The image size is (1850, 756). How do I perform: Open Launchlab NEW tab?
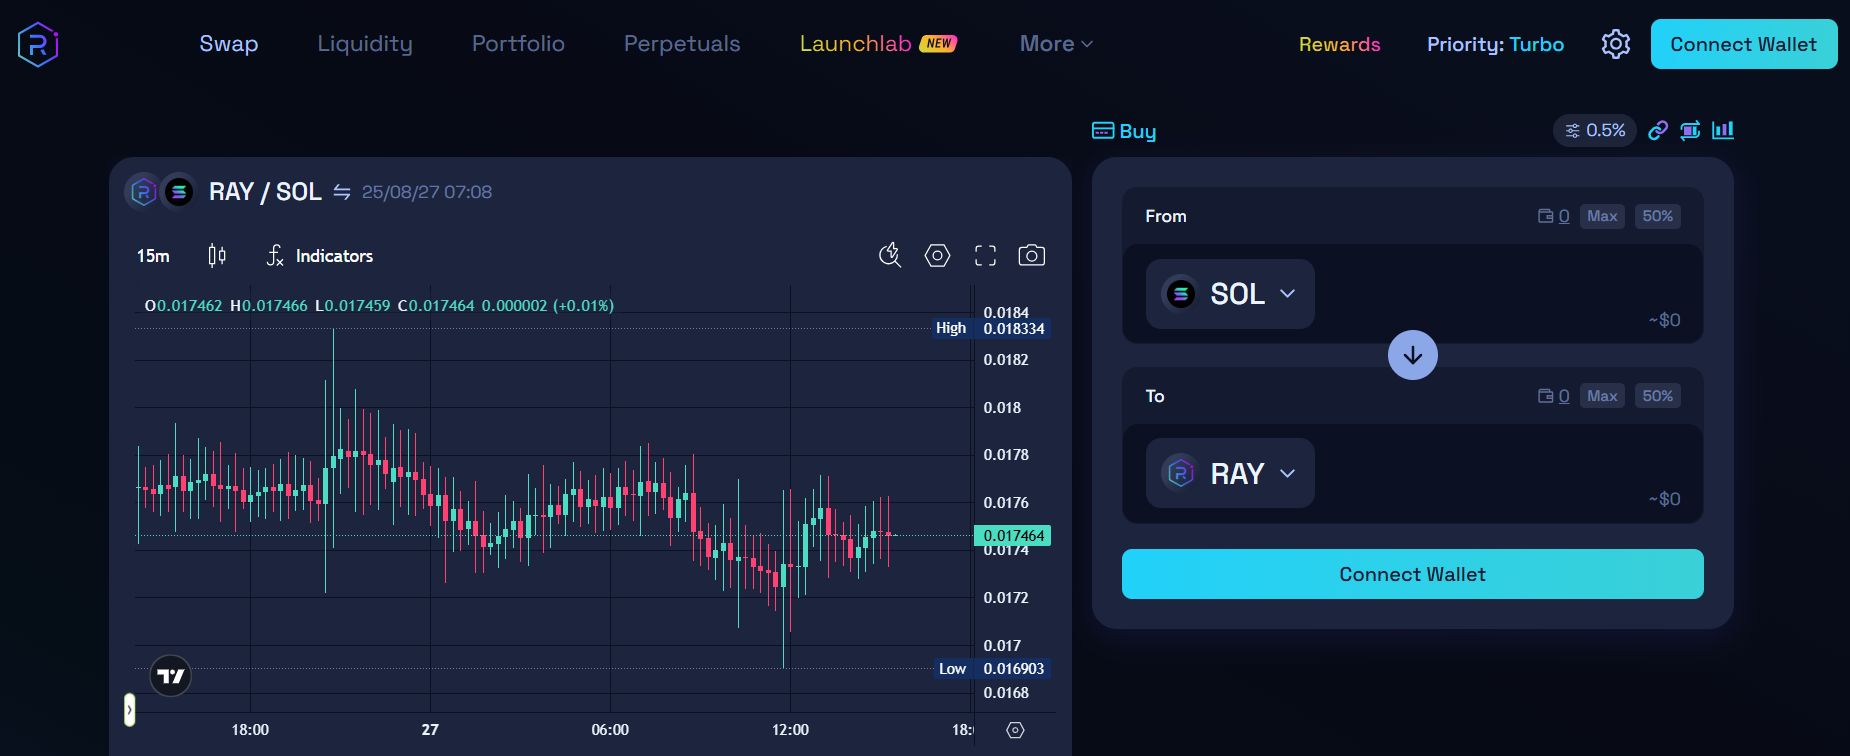click(x=878, y=44)
